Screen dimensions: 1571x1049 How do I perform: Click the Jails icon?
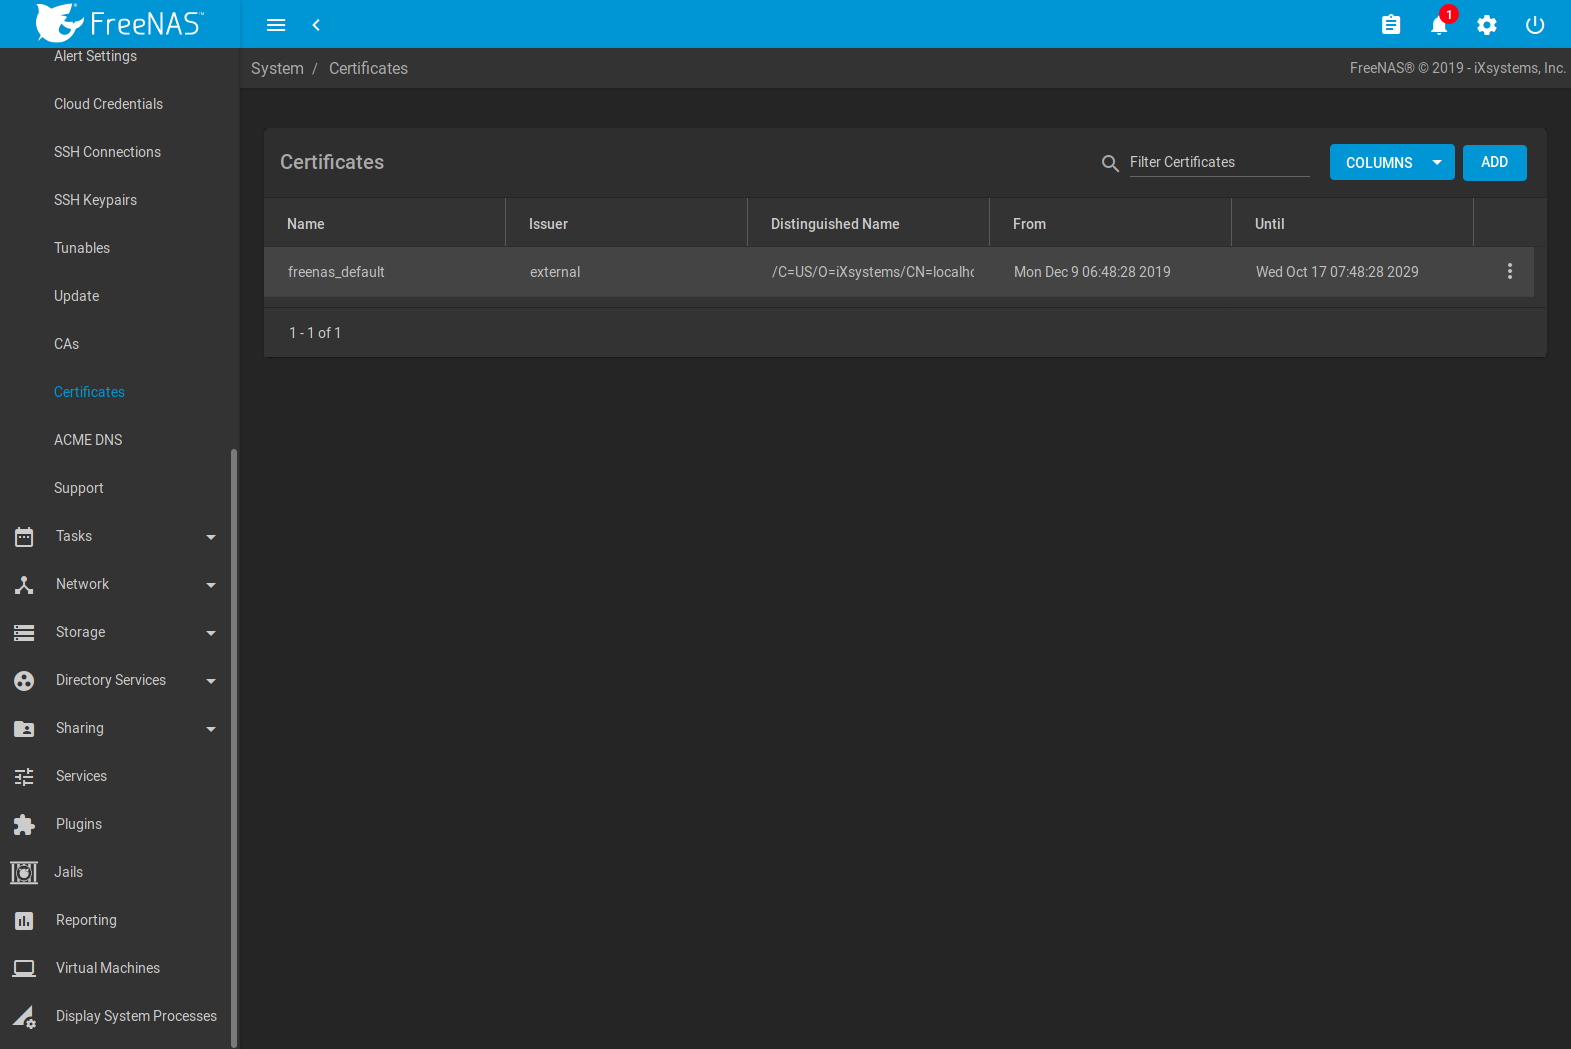24,873
